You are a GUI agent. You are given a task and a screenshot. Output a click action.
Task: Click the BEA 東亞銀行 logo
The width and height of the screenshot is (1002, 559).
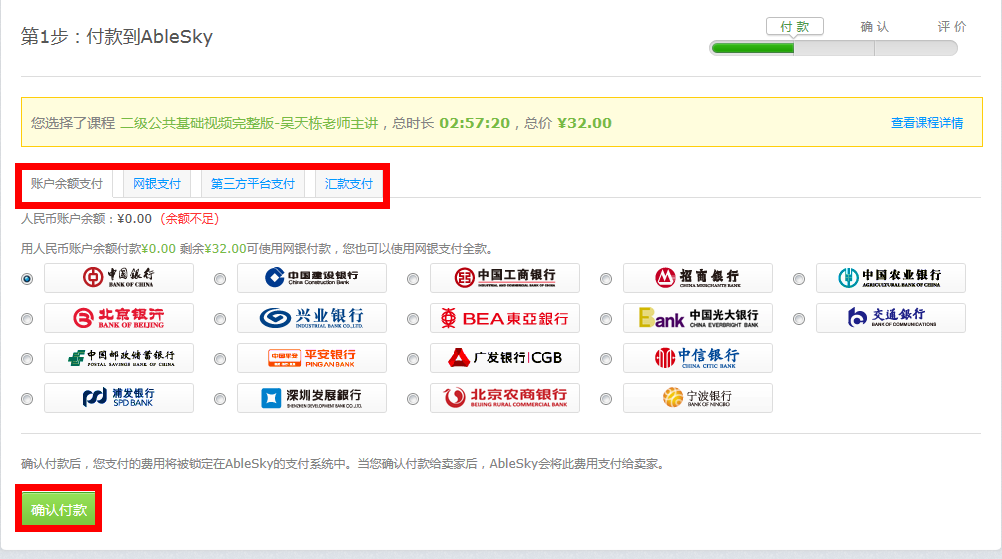505,318
